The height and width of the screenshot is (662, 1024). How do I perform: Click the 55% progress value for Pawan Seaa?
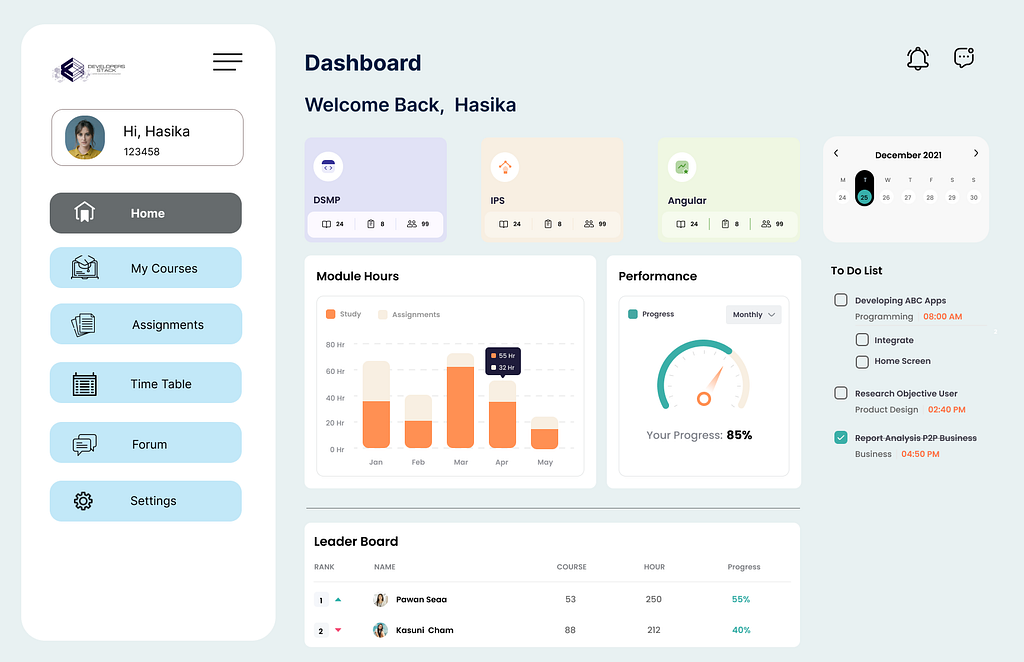(741, 599)
